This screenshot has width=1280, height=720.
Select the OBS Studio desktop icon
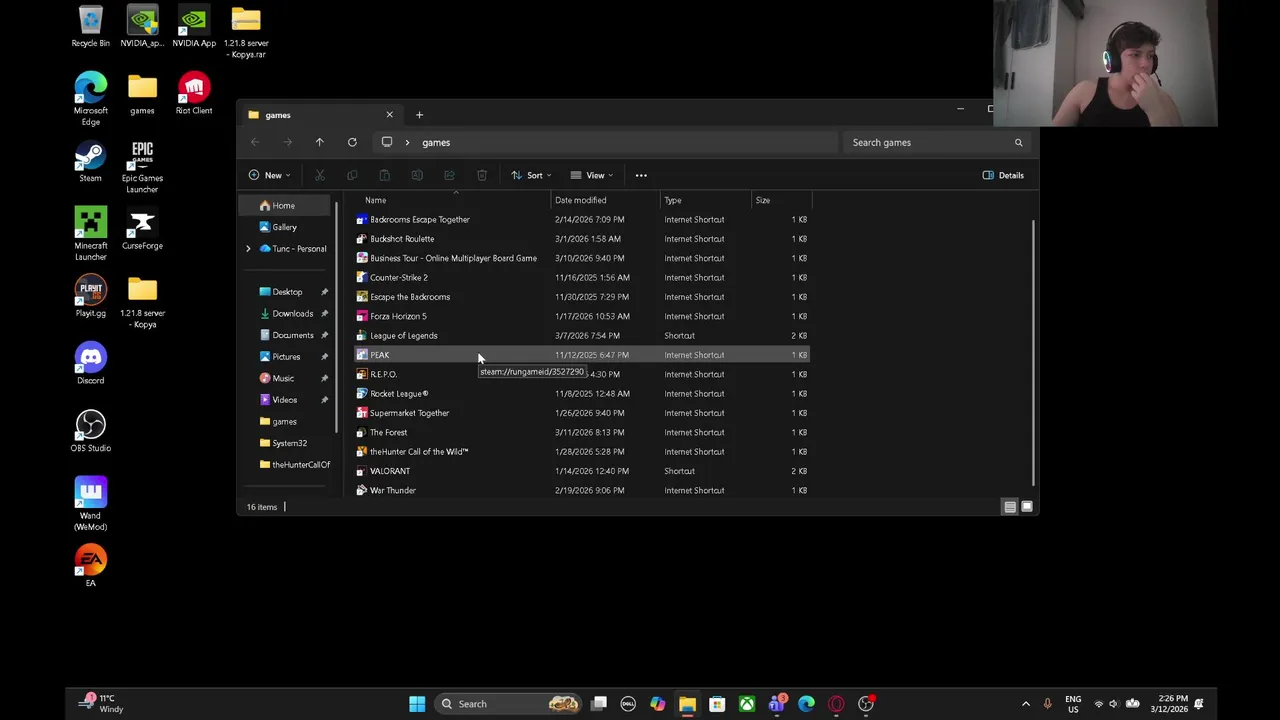90,431
